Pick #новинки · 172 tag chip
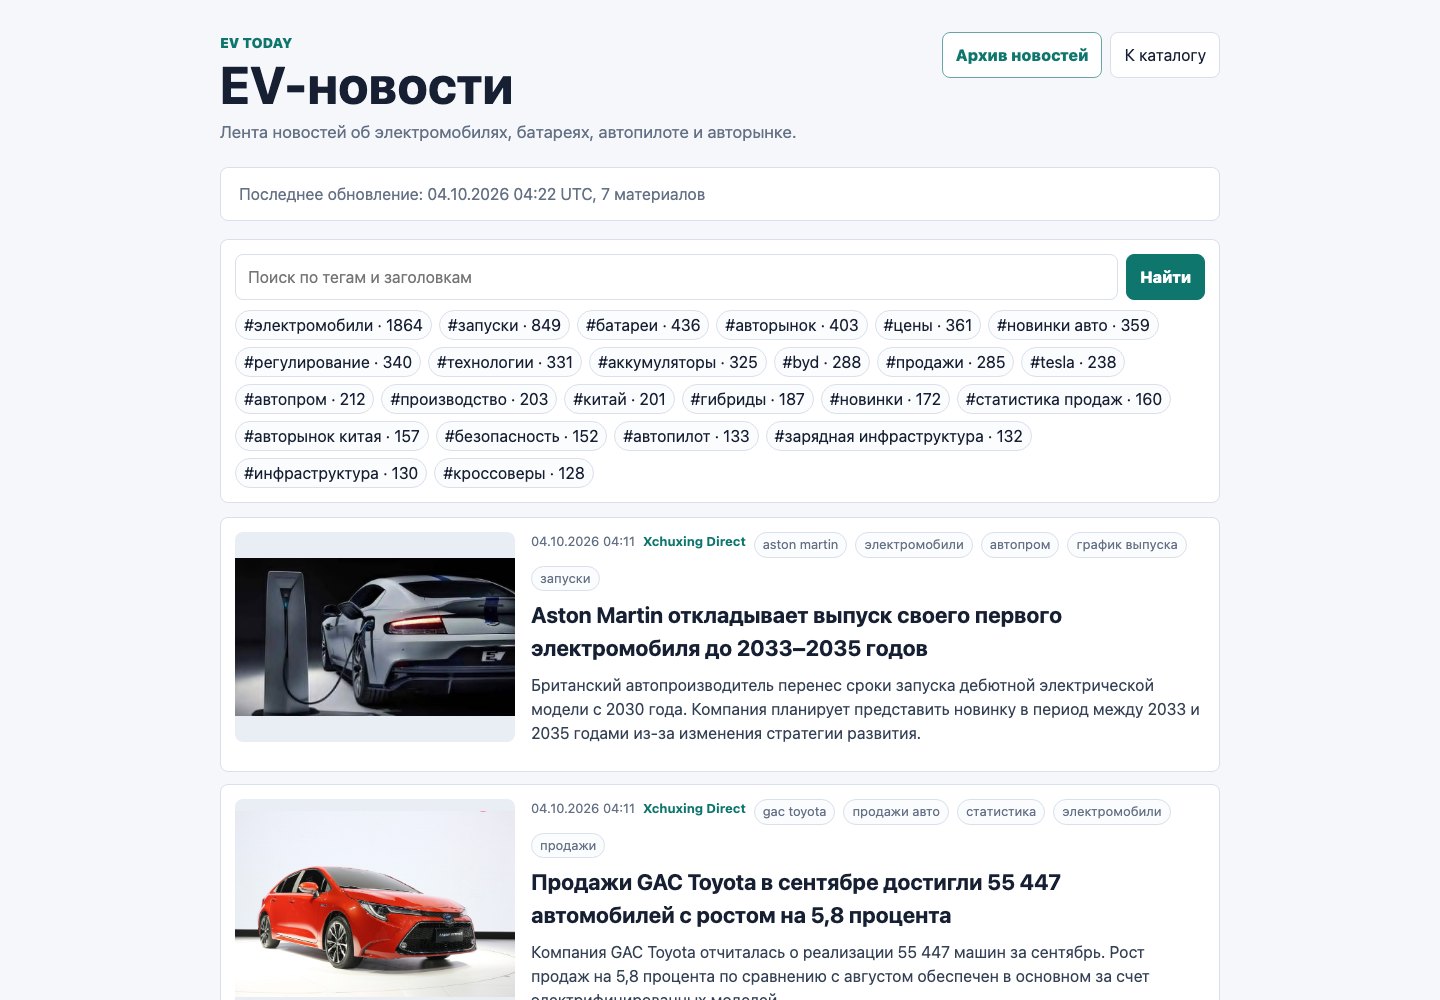 [885, 399]
